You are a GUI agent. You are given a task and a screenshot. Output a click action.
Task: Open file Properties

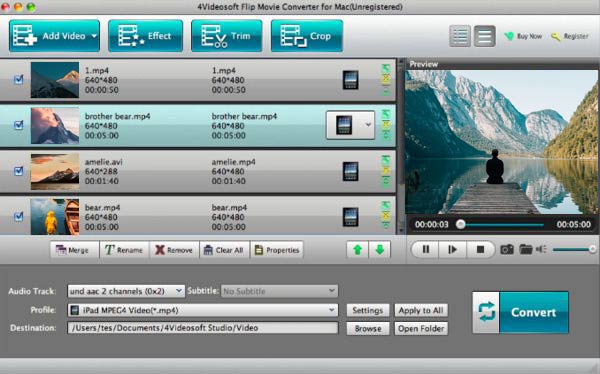coord(277,250)
